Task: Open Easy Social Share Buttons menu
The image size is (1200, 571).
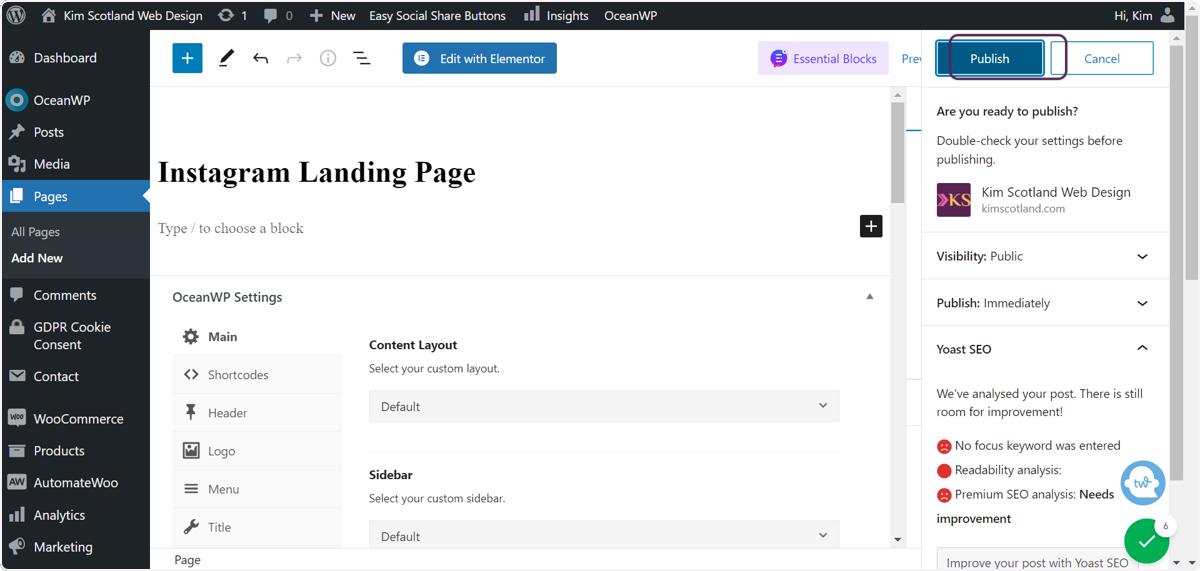Action: coord(437,15)
